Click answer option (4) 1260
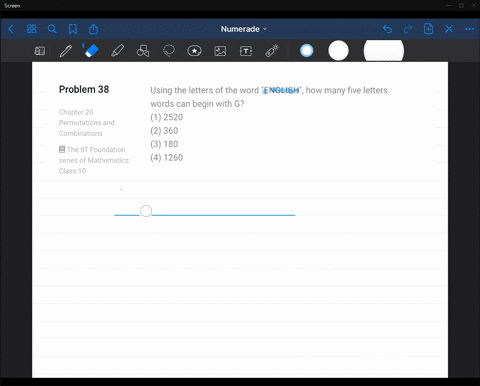This screenshot has height=386, width=480. (x=167, y=158)
